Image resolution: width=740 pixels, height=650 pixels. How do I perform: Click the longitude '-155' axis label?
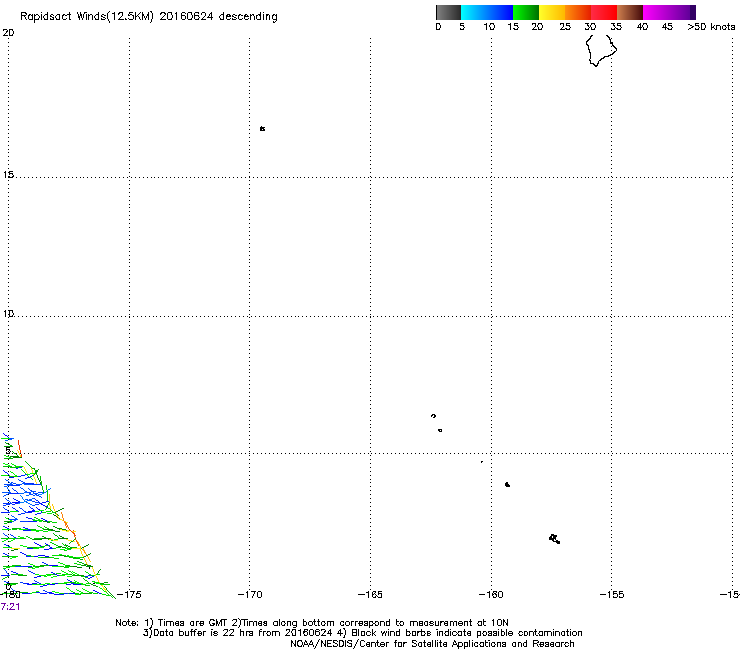pos(612,594)
